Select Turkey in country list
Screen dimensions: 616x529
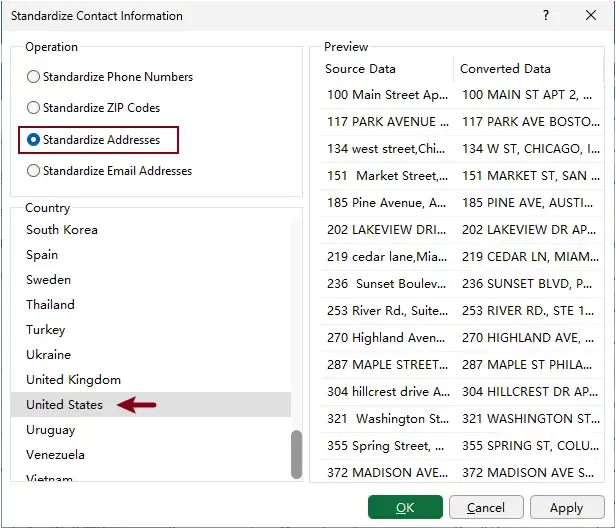point(151,329)
